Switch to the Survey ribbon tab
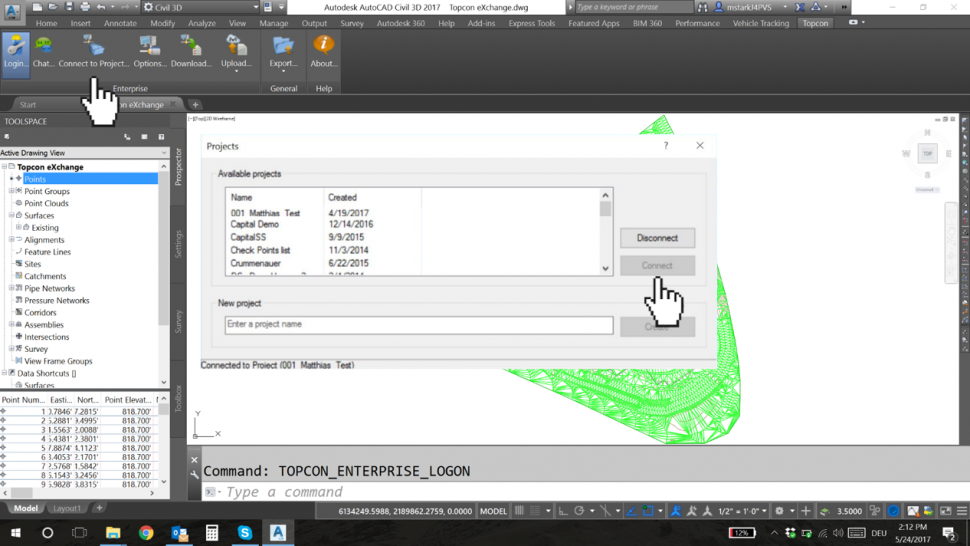The image size is (970, 546). pyautogui.click(x=351, y=23)
